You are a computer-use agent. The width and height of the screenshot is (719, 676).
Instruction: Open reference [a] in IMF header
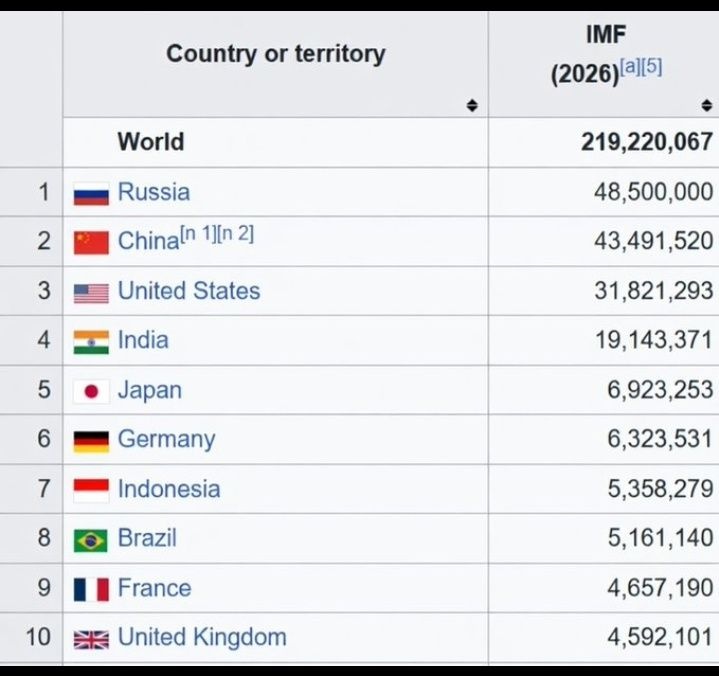click(630, 68)
